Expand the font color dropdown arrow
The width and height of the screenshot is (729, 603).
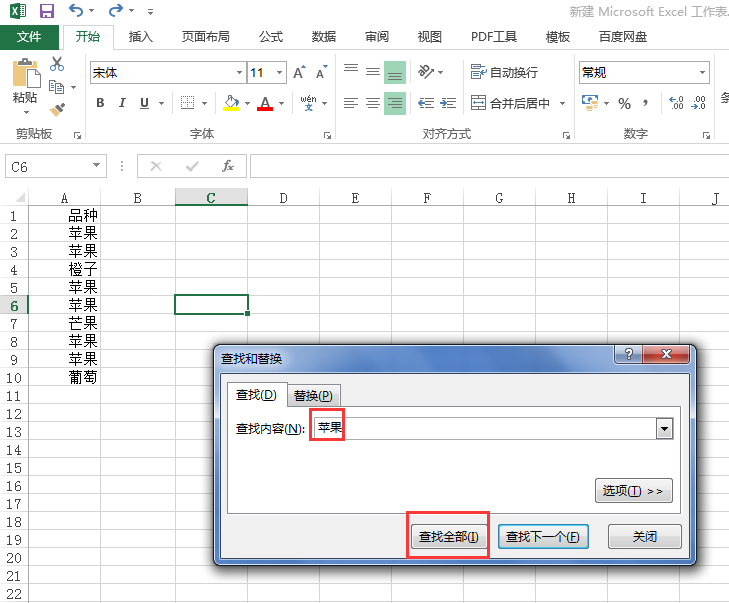point(282,103)
